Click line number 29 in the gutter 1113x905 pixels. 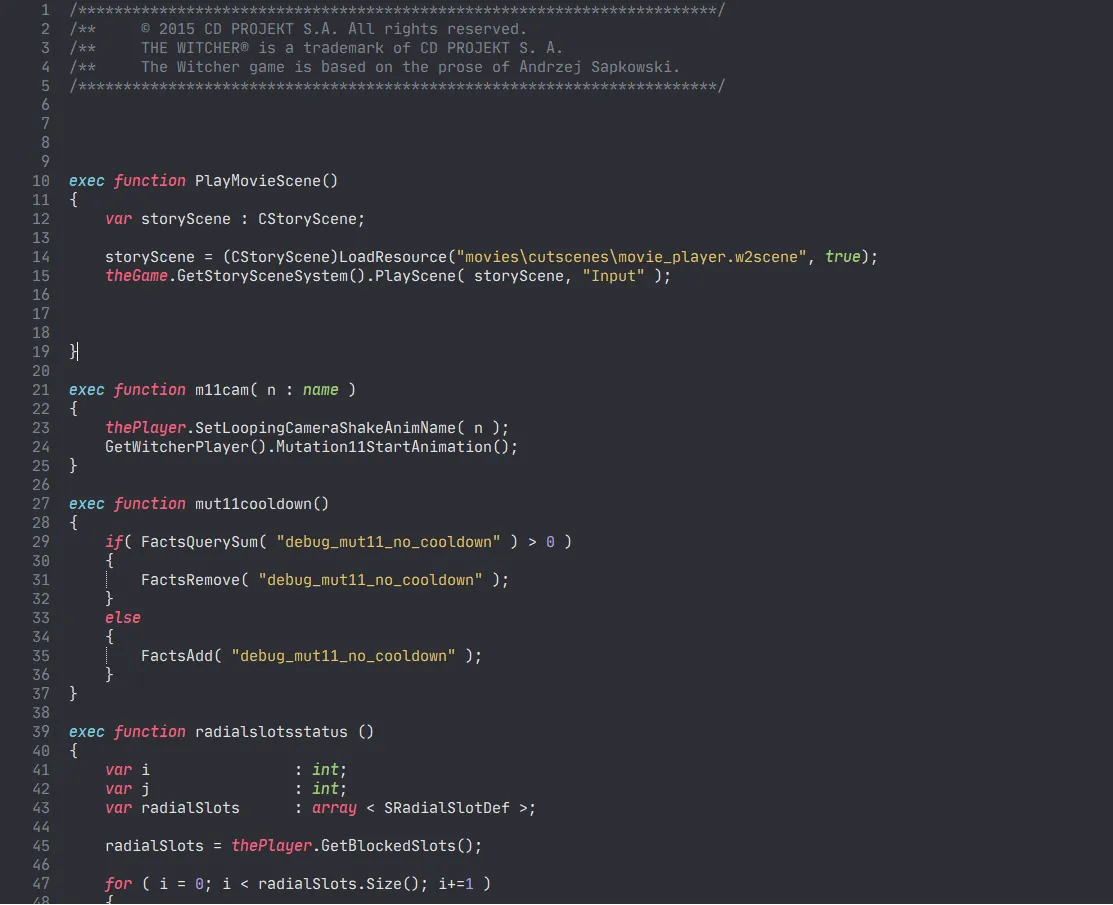pyautogui.click(x=41, y=541)
